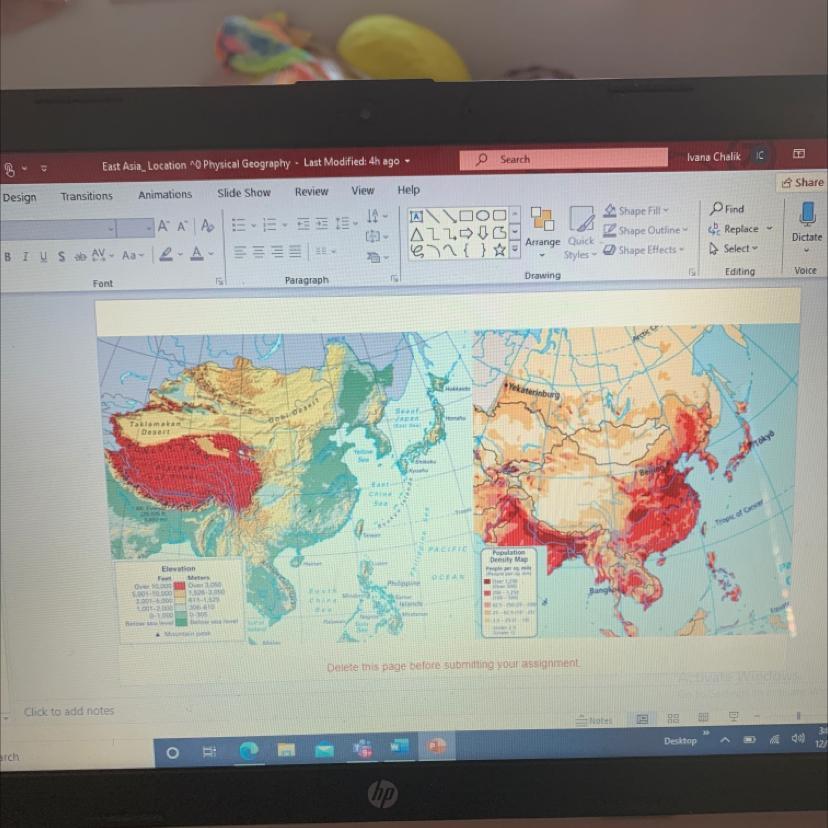The image size is (828, 828).
Task: Toggle Bold formatting
Action: (7, 257)
